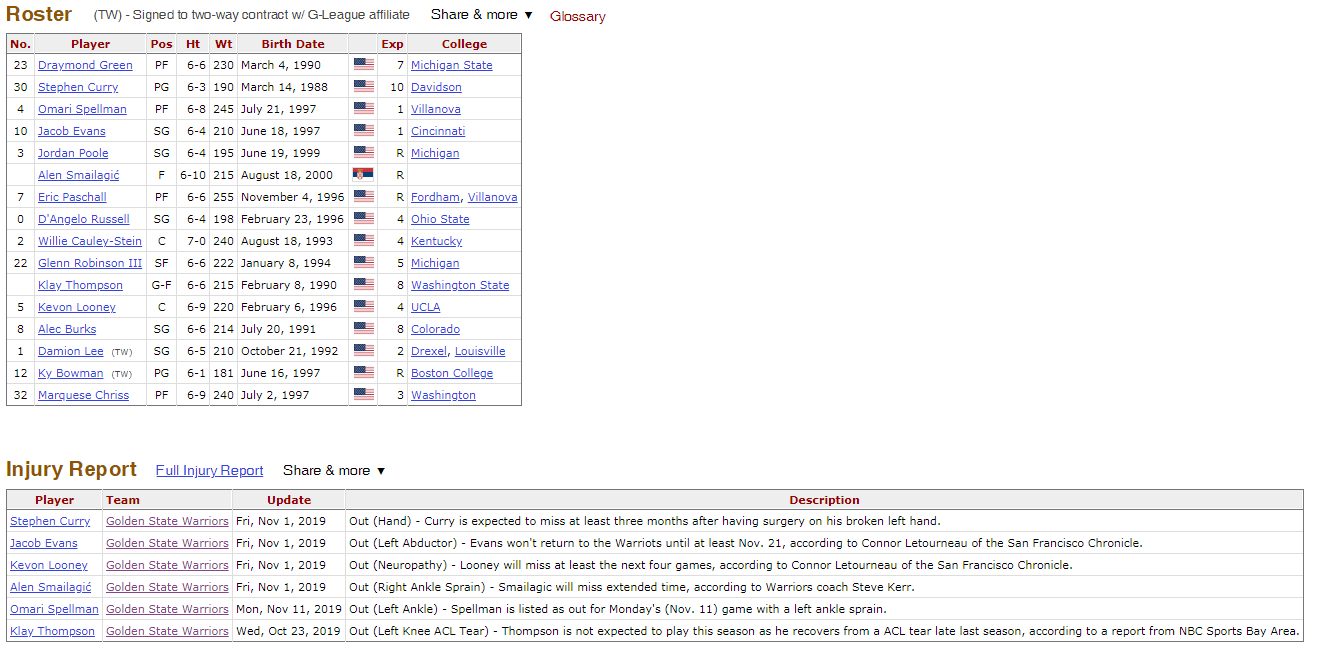Viewport: 1329px width, 652px height.
Task: Open Glenn Robinson III's player page
Action: 90,263
